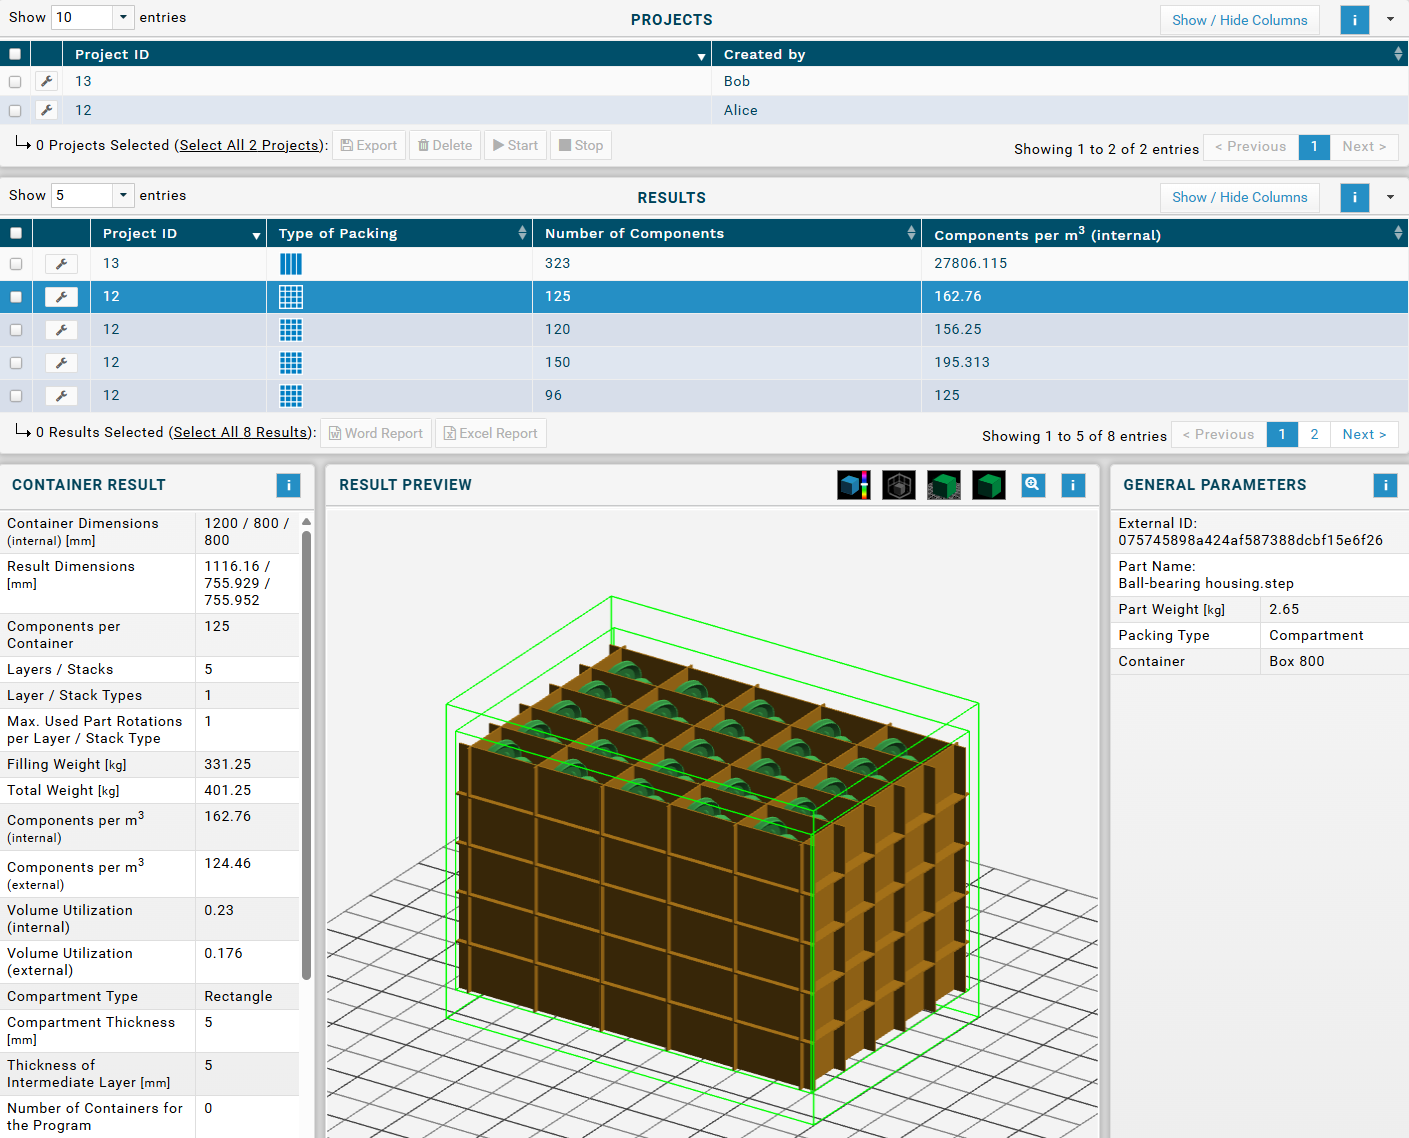Check the box for the 150-components result
The width and height of the screenshot is (1409, 1138).
[16, 363]
